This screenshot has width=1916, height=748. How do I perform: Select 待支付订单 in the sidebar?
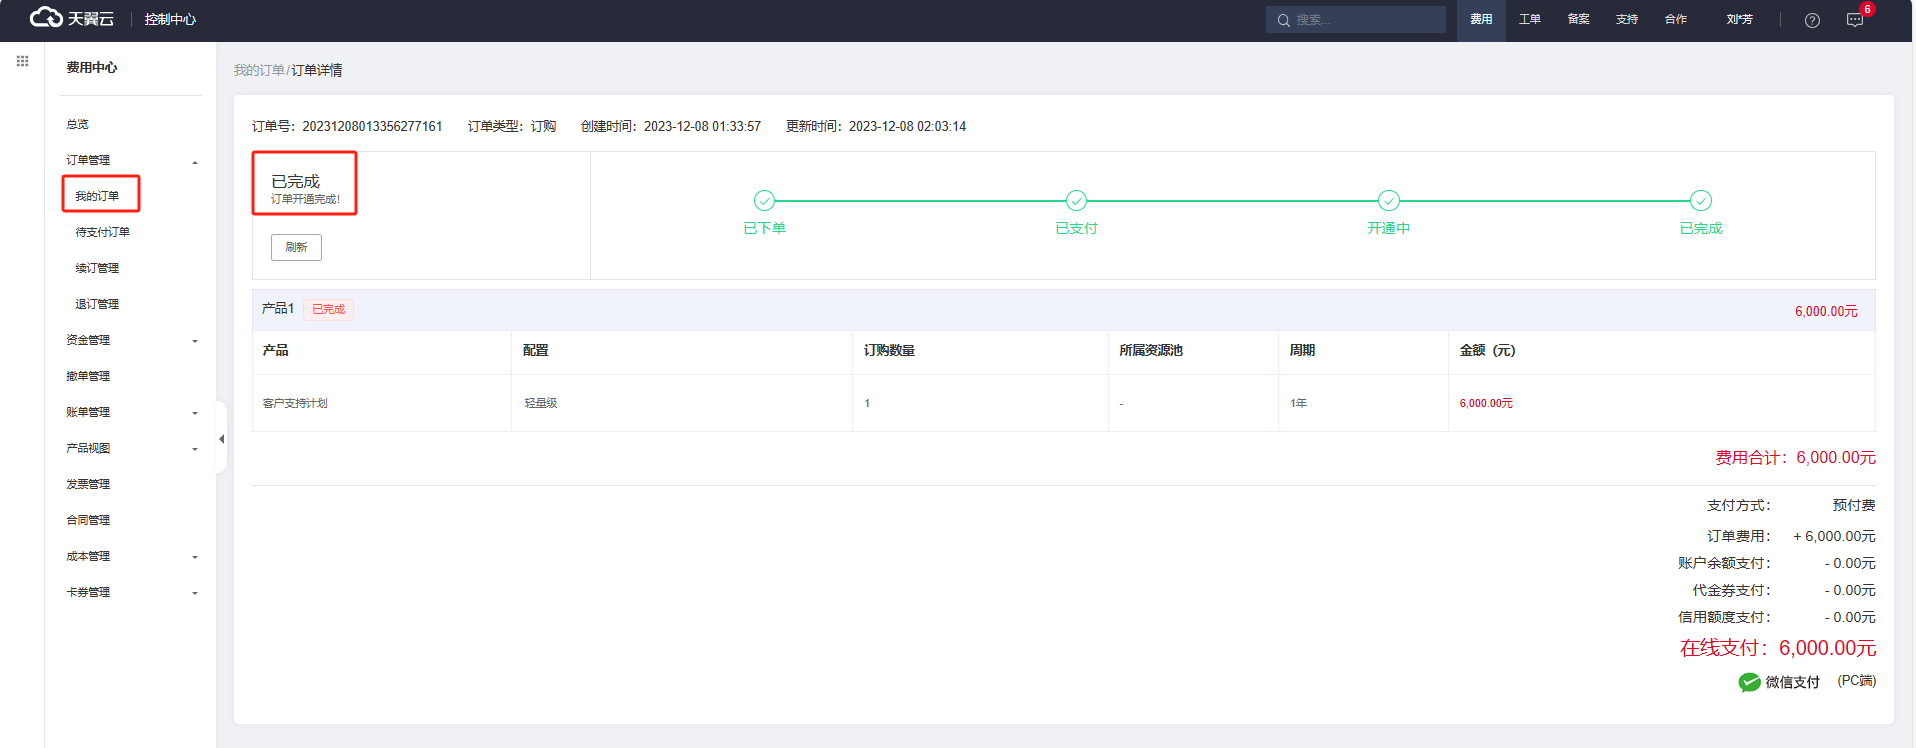(102, 232)
